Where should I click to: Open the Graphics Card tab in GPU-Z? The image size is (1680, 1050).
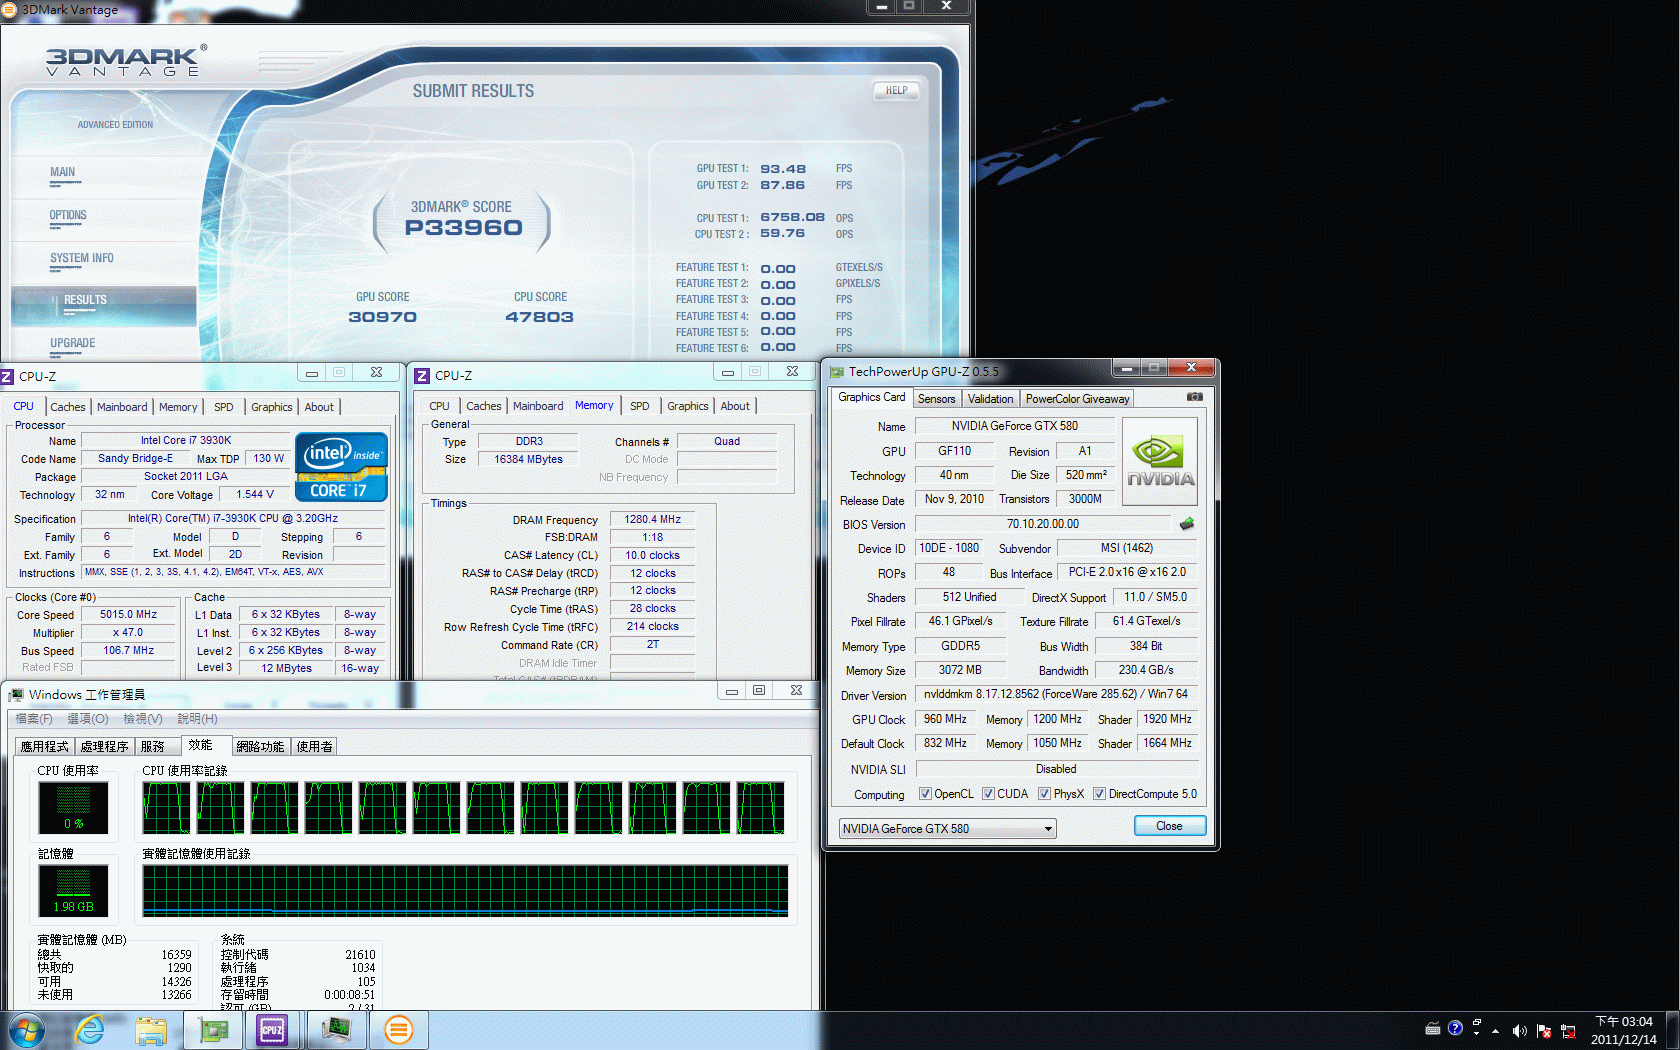872,397
